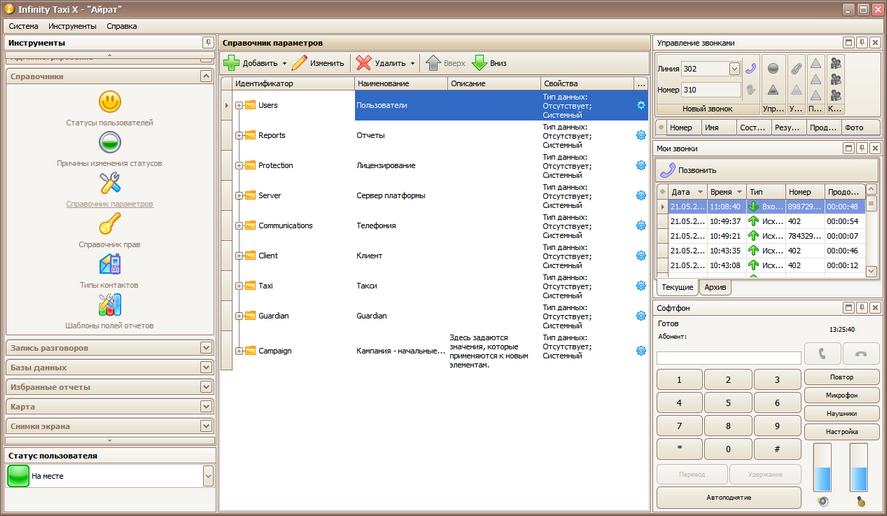Open the Система menu
This screenshot has width=887, height=516.
click(x=23, y=26)
